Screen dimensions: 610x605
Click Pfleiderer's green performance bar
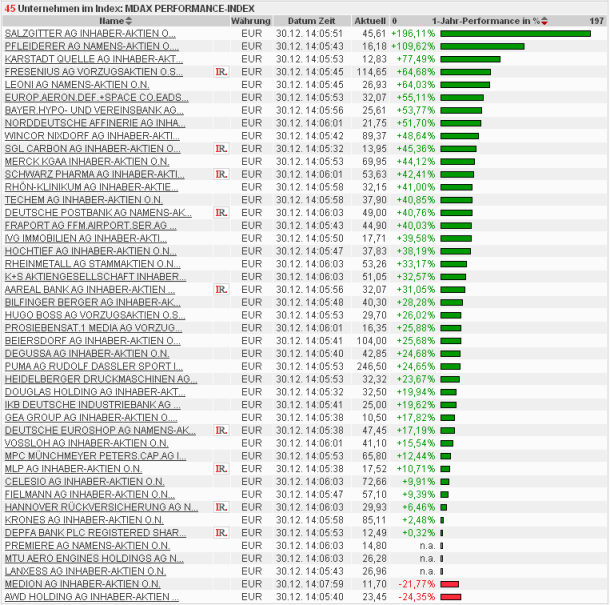point(482,47)
